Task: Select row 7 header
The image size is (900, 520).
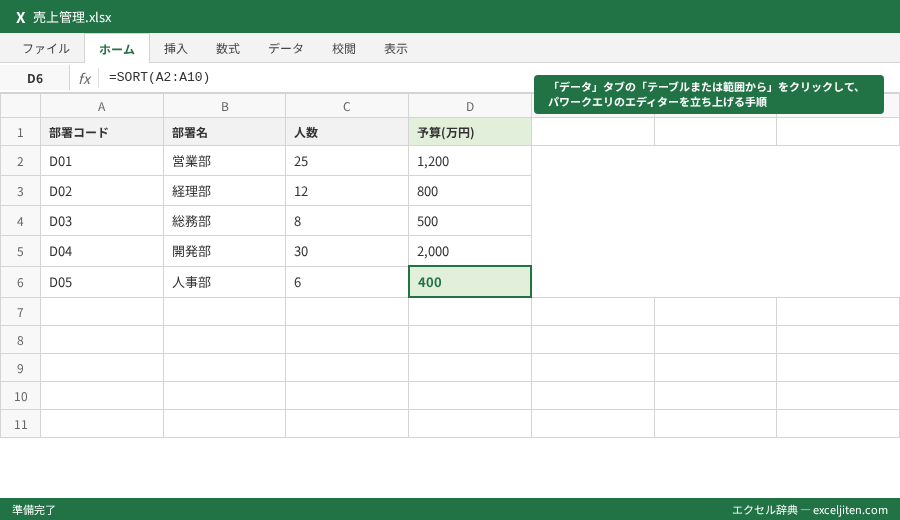Action: point(20,312)
